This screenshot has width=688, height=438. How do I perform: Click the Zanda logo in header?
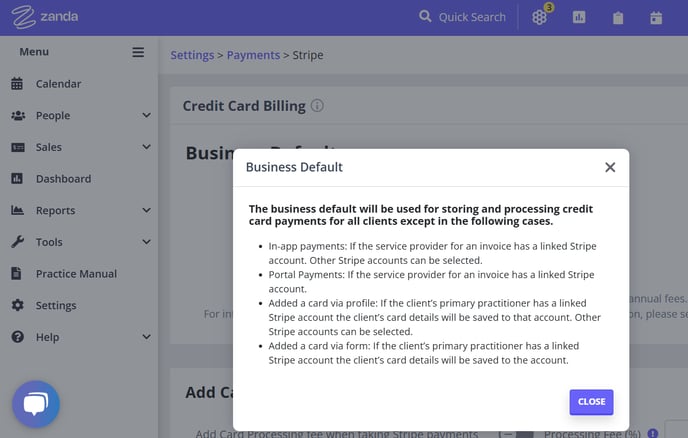pyautogui.click(x=45, y=17)
